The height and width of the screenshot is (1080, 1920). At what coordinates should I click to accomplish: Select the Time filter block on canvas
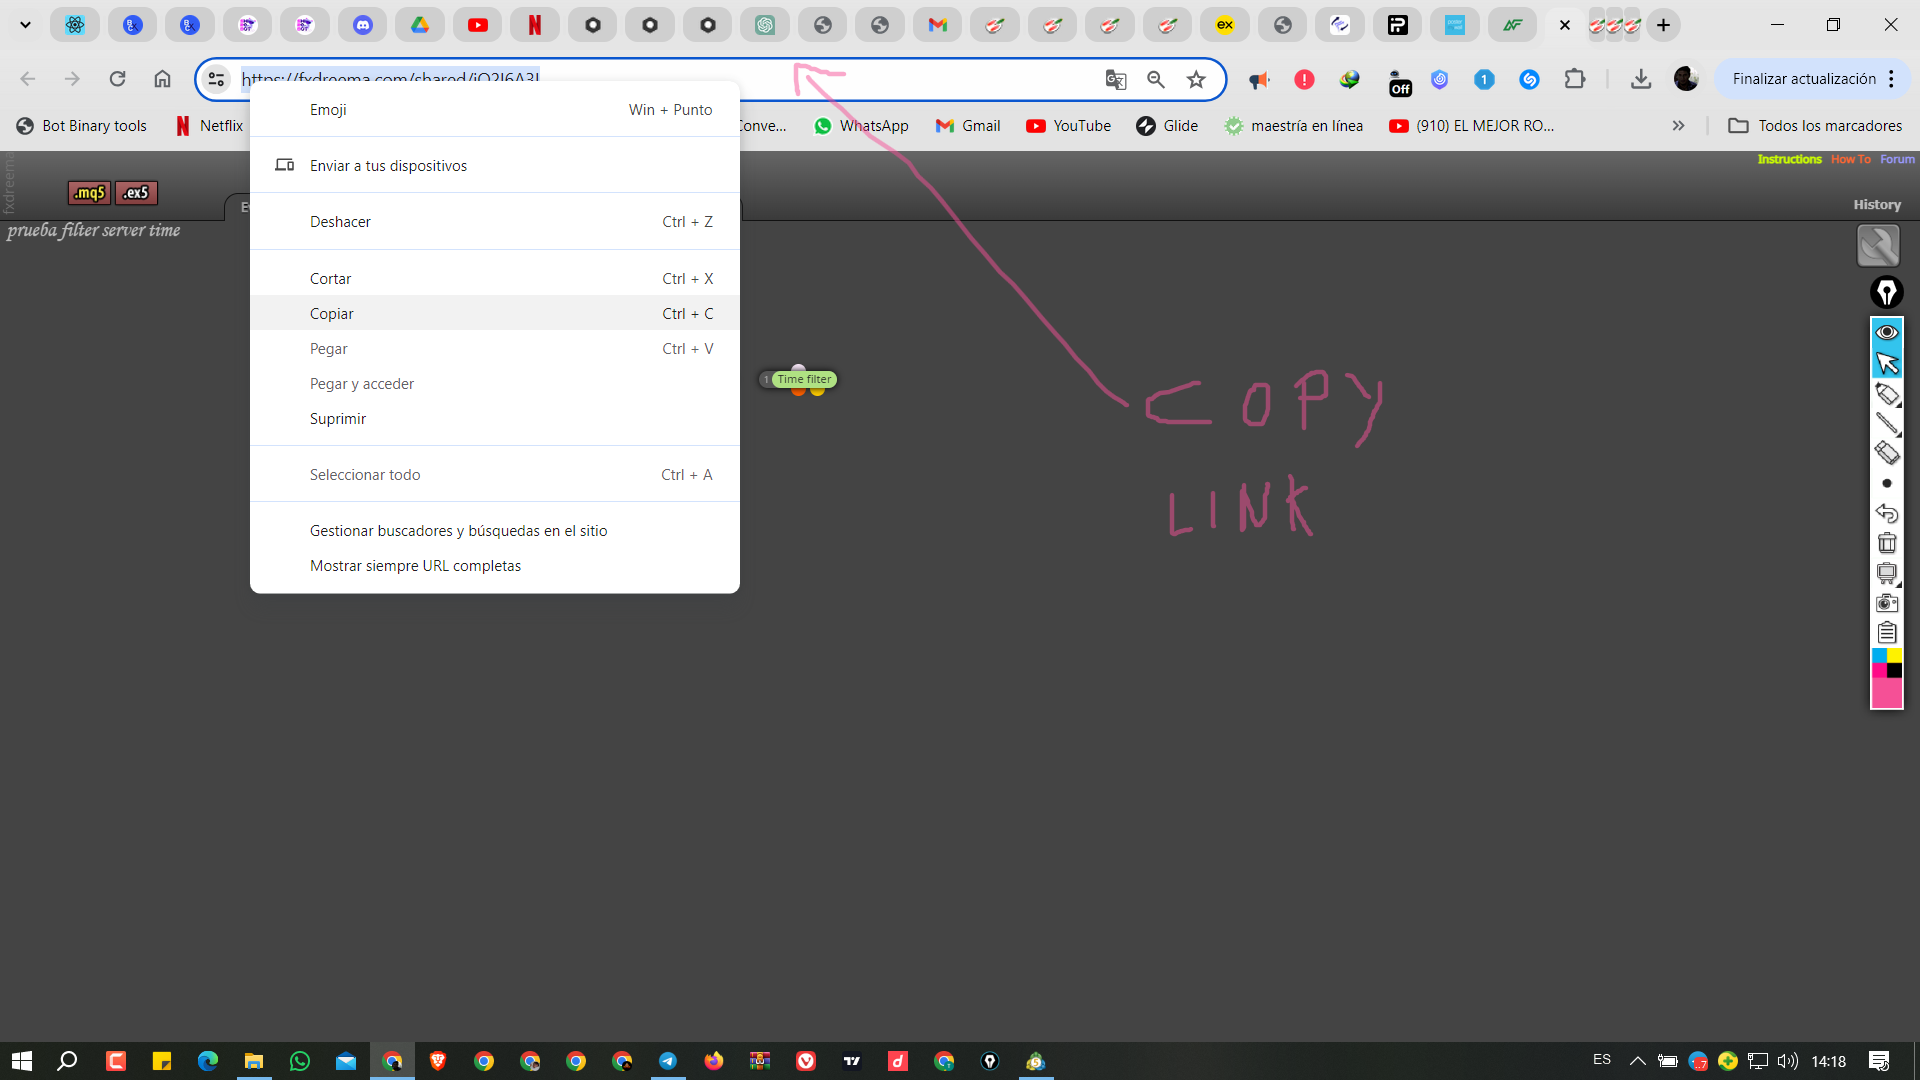pyautogui.click(x=804, y=379)
